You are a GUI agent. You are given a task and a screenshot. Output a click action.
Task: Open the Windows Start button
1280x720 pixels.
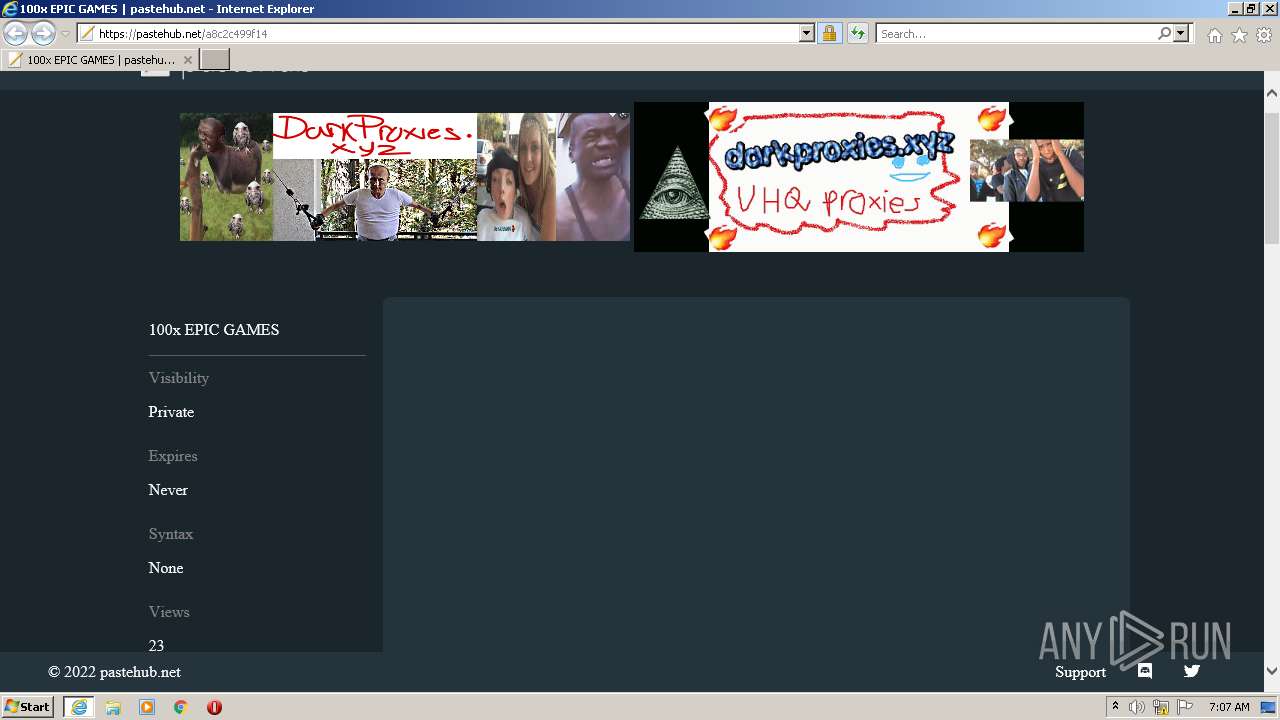[28, 707]
